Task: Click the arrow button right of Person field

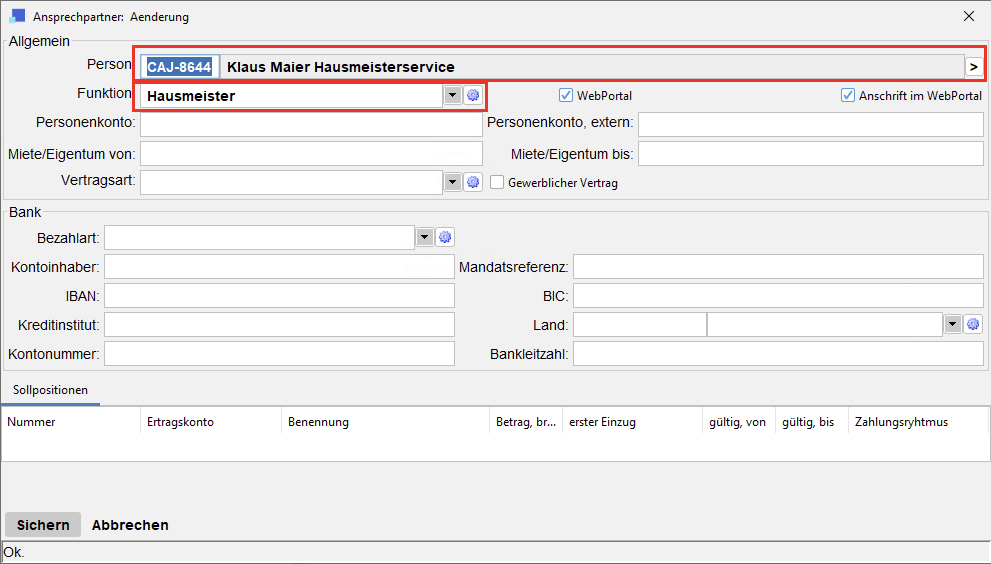Action: 973,66
